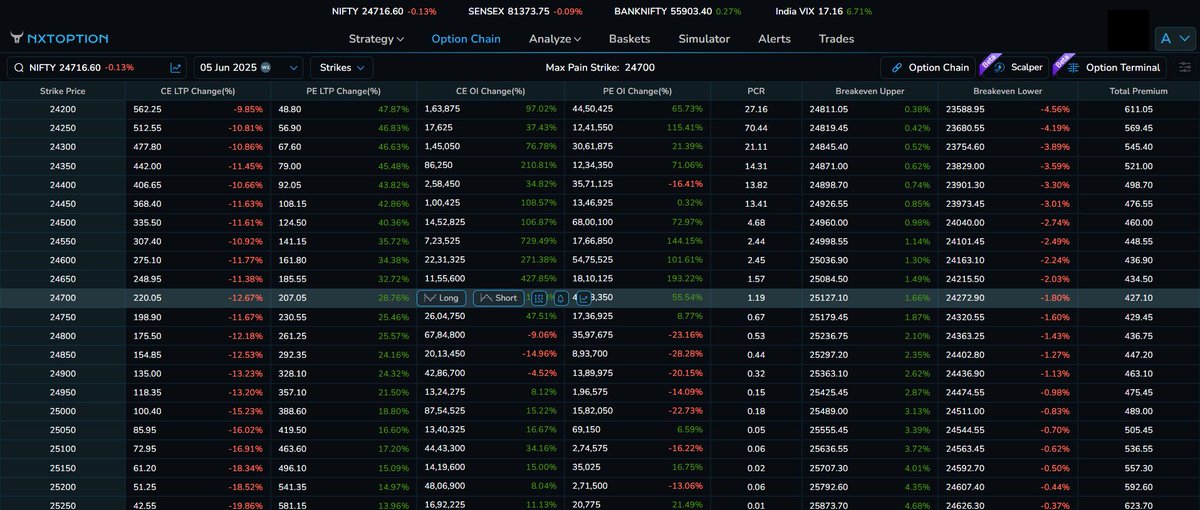
Task: Open the Scalper beta button
Action: pyautogui.click(x=1017, y=68)
